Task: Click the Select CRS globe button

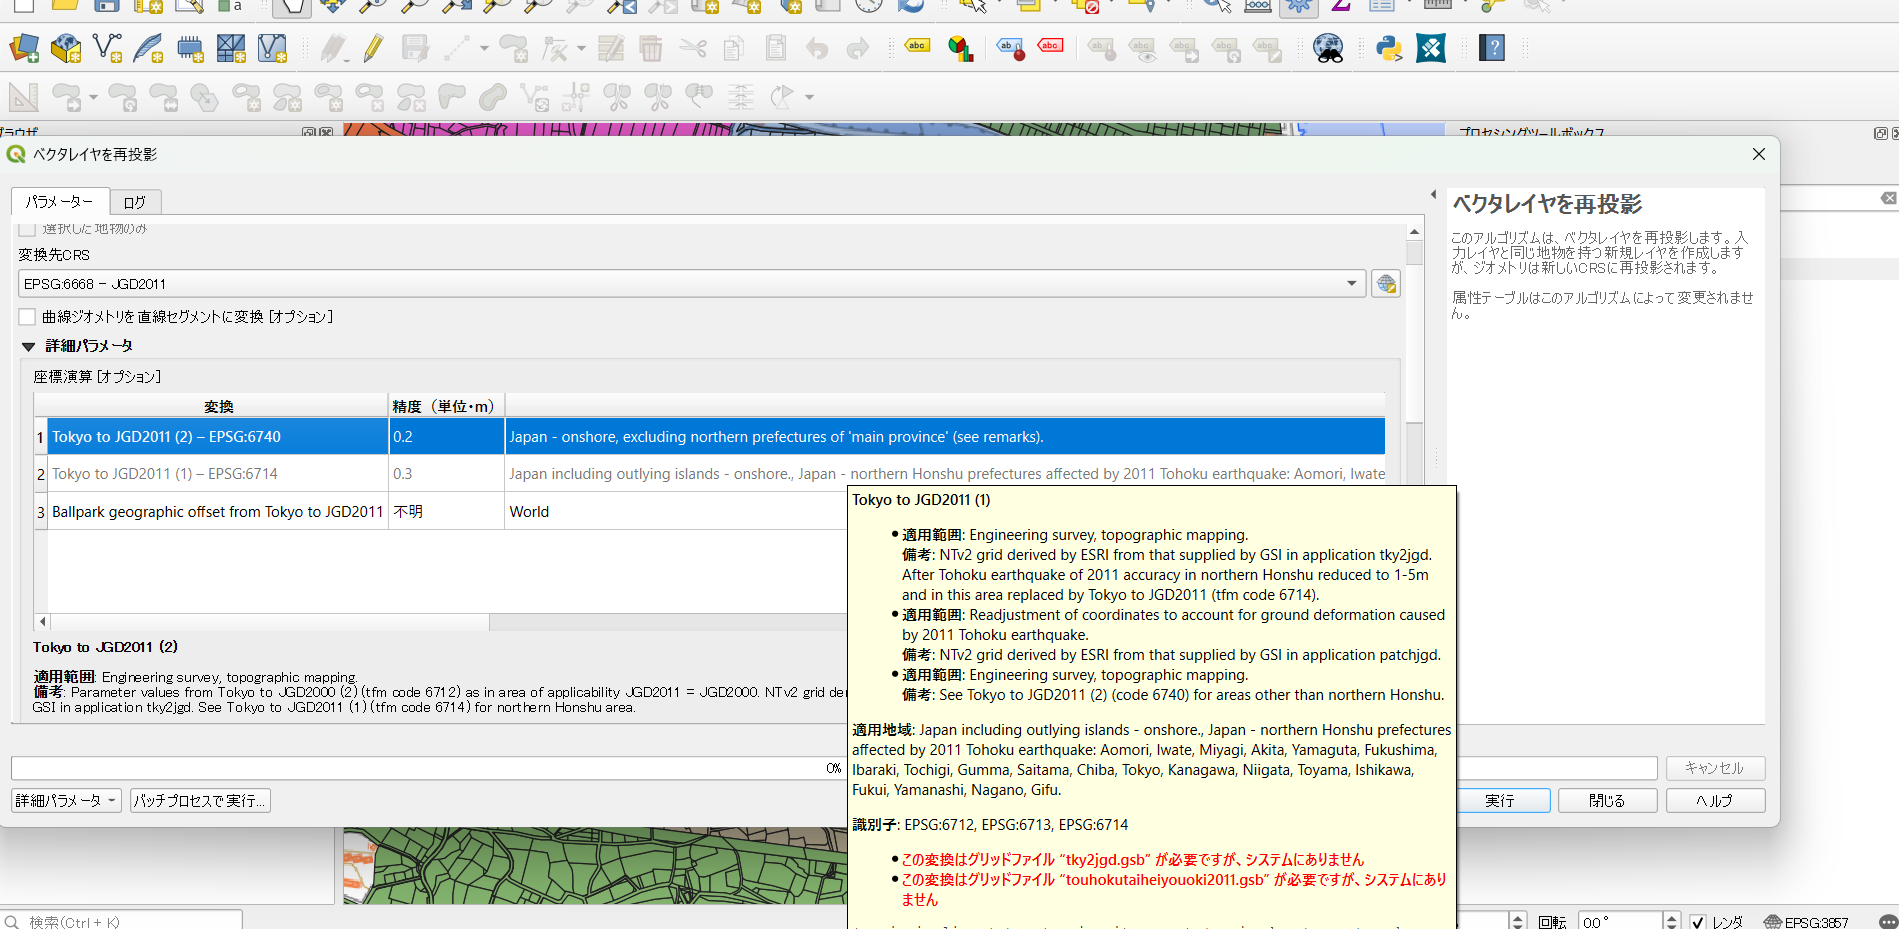Action: coord(1386,284)
